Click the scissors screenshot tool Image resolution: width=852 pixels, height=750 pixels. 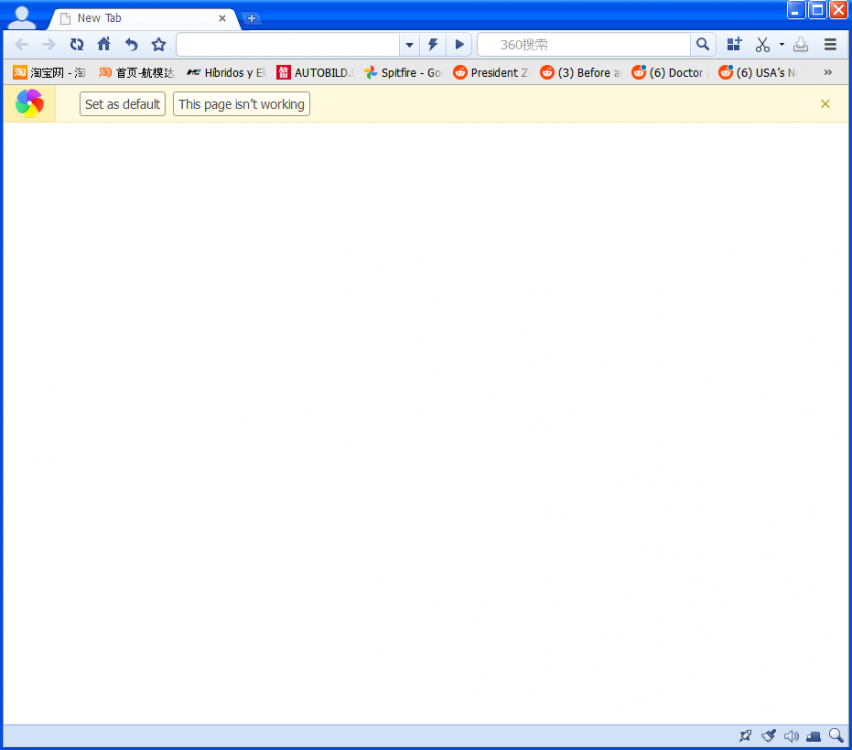(x=763, y=44)
